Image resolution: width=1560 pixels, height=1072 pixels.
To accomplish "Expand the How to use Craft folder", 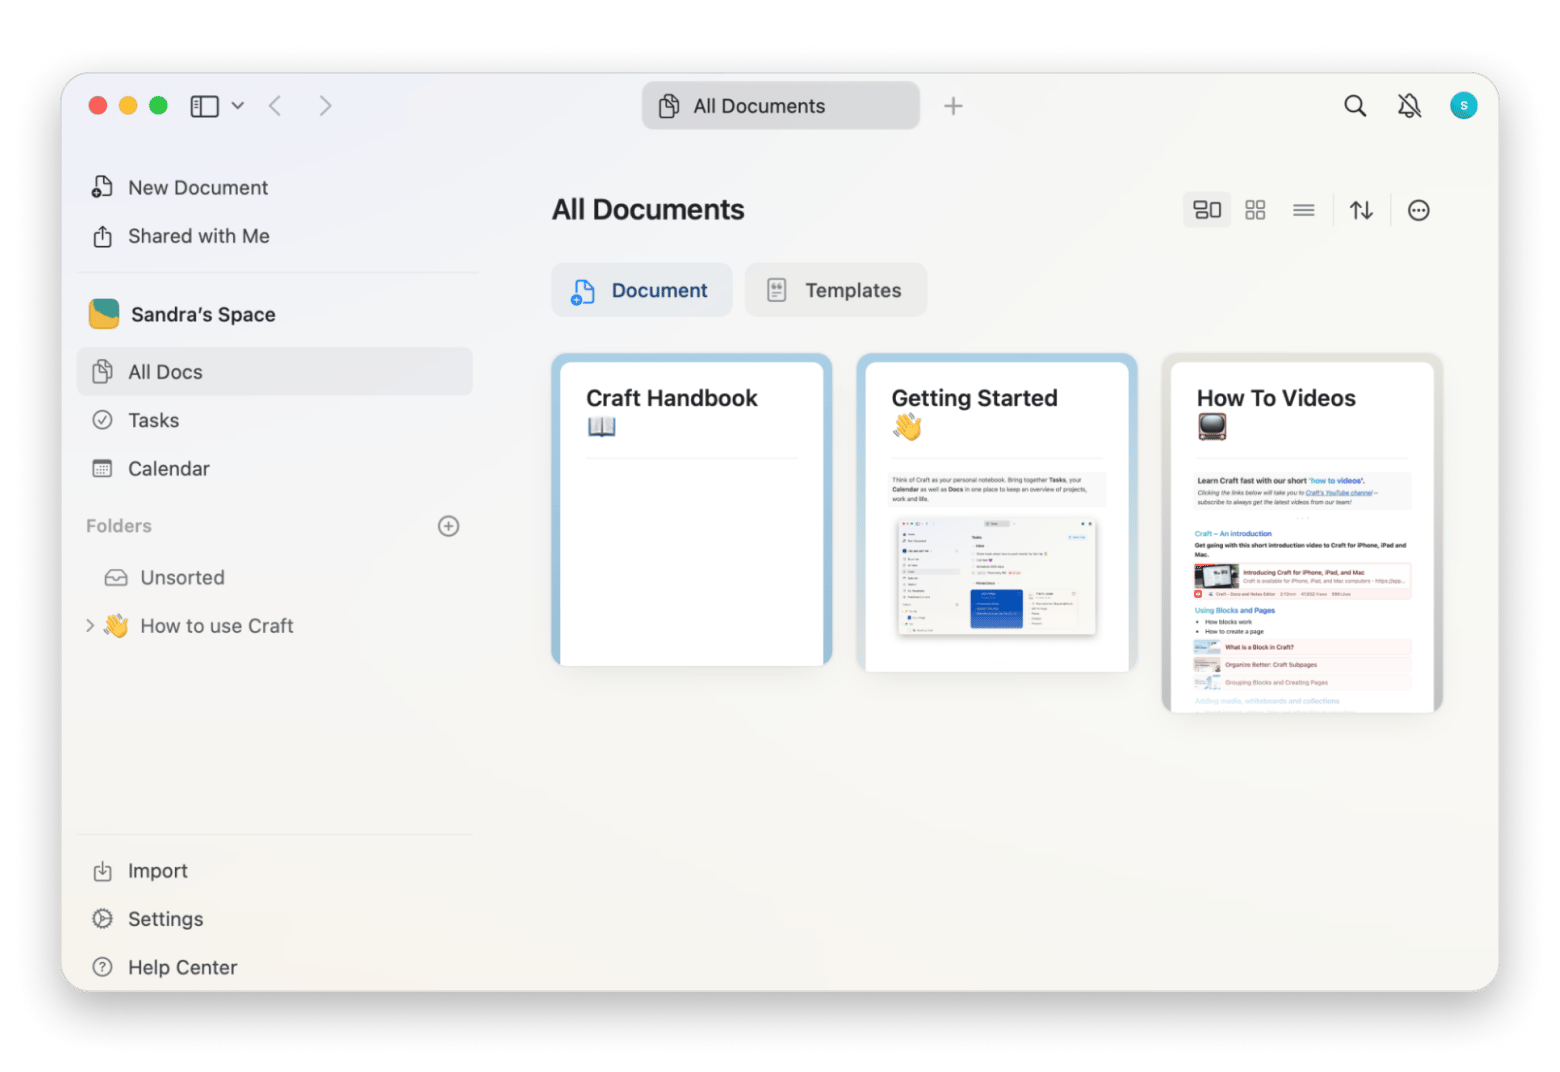I will coord(90,625).
